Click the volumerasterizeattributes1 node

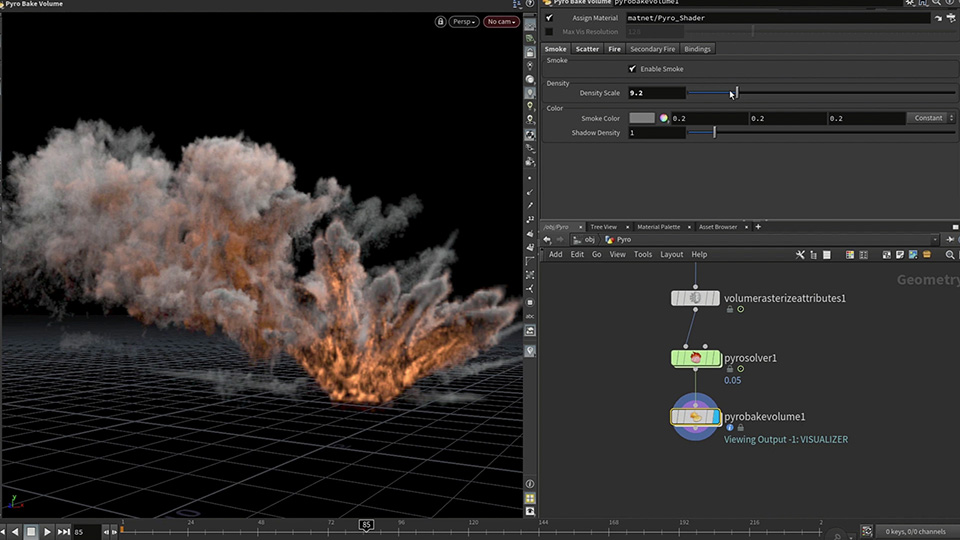point(695,298)
